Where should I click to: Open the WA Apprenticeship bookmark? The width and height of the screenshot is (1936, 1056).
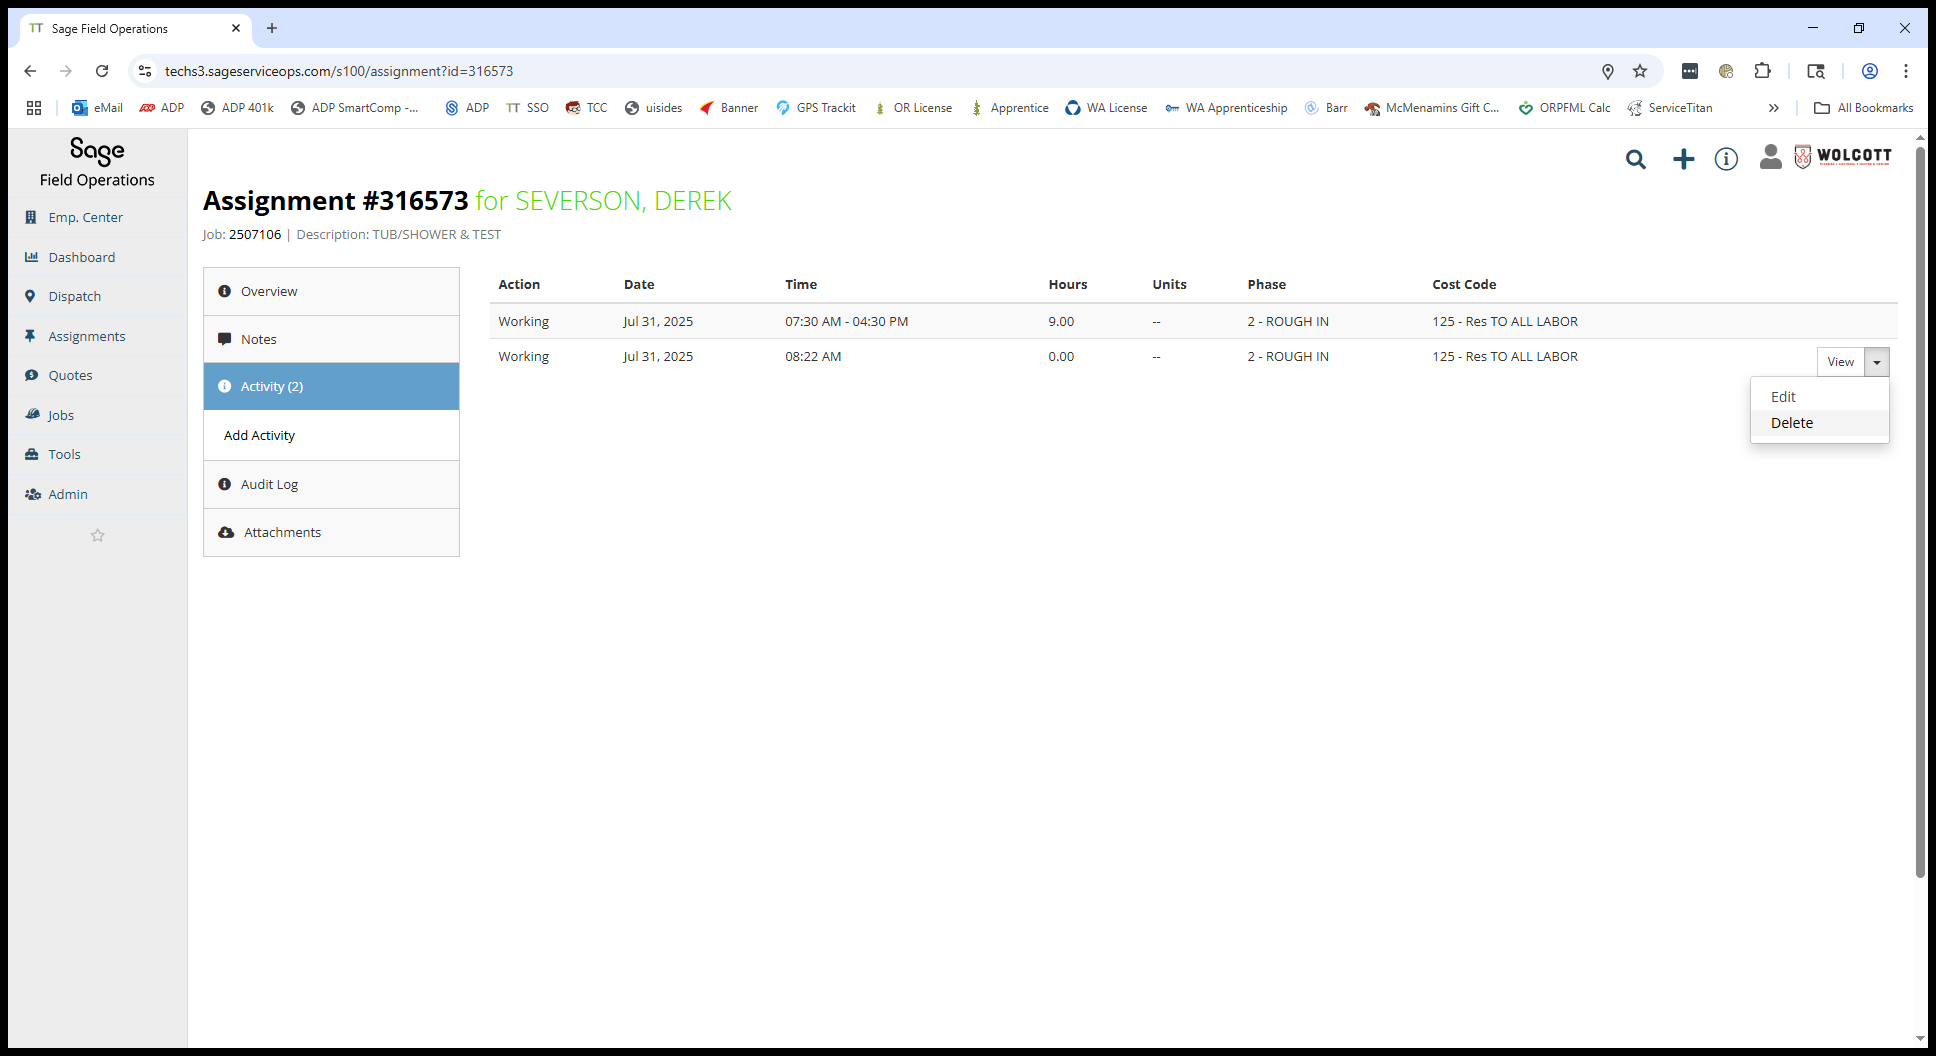1226,108
